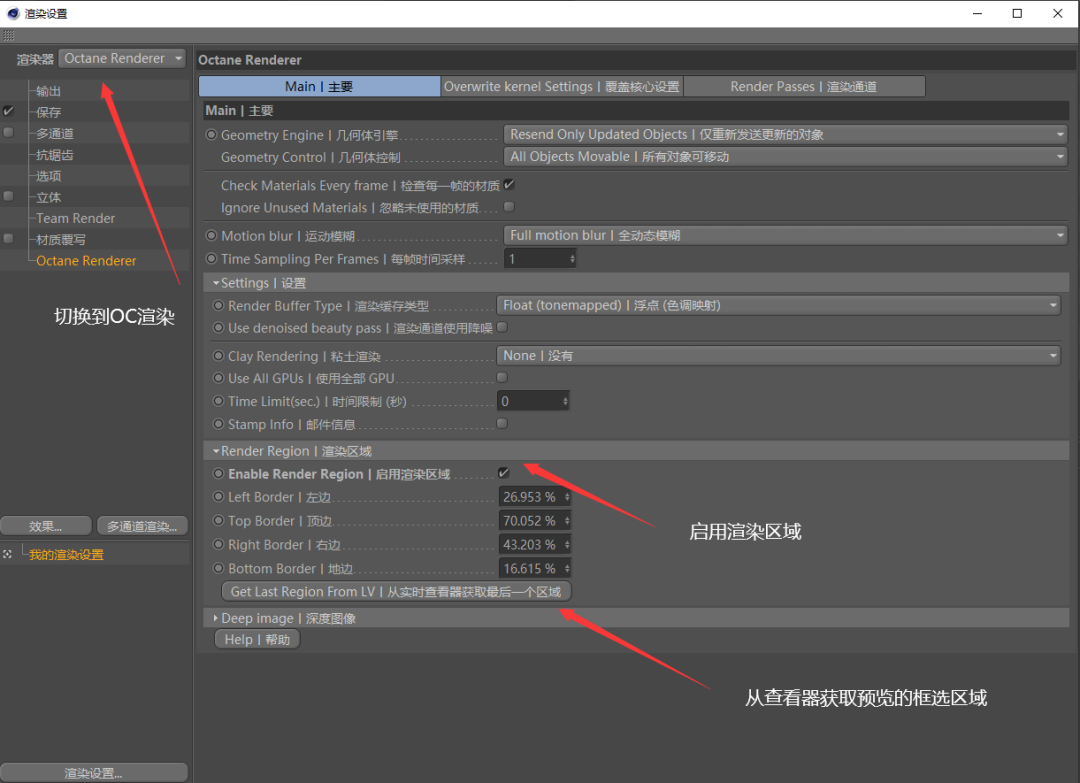
Task: Enable Stamp Info checkbox
Action: [502, 424]
